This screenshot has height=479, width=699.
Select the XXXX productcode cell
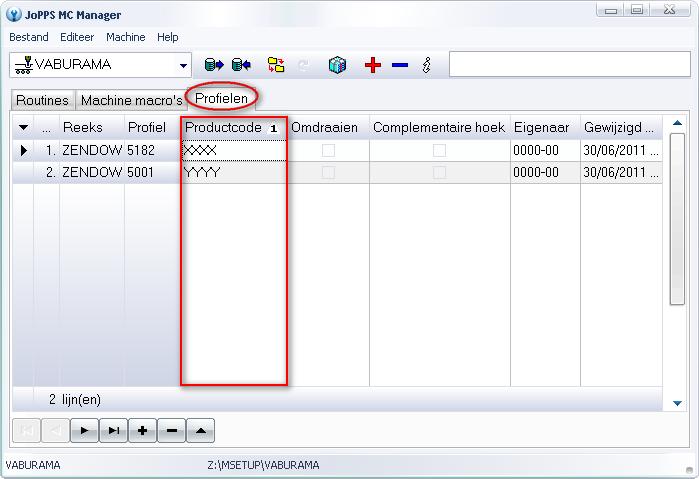[234, 150]
